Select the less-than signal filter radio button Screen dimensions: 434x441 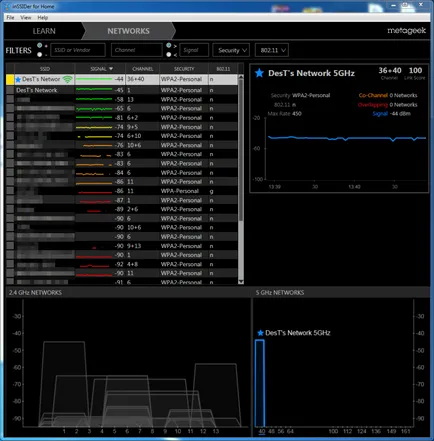click(x=169, y=54)
